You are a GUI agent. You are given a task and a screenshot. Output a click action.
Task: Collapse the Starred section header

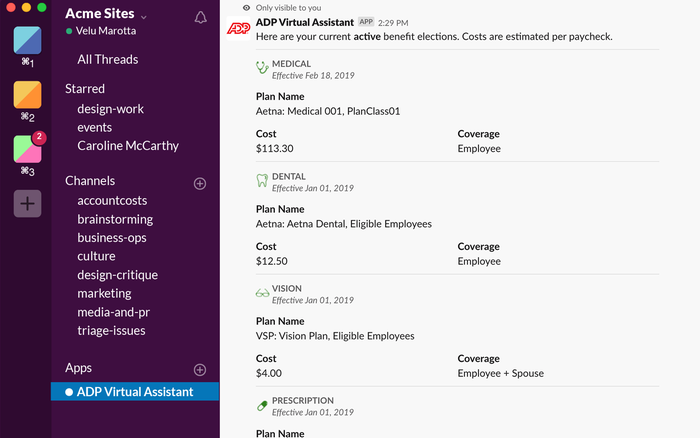pos(85,88)
